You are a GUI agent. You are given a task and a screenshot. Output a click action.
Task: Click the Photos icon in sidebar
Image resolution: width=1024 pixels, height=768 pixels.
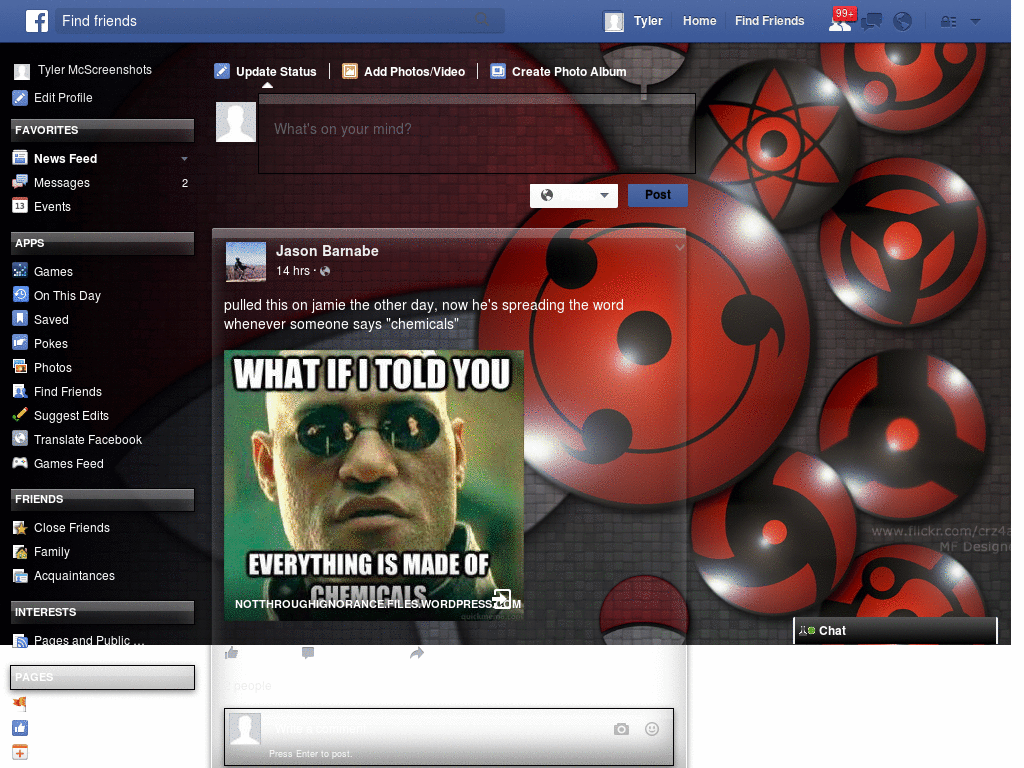tap(20, 367)
